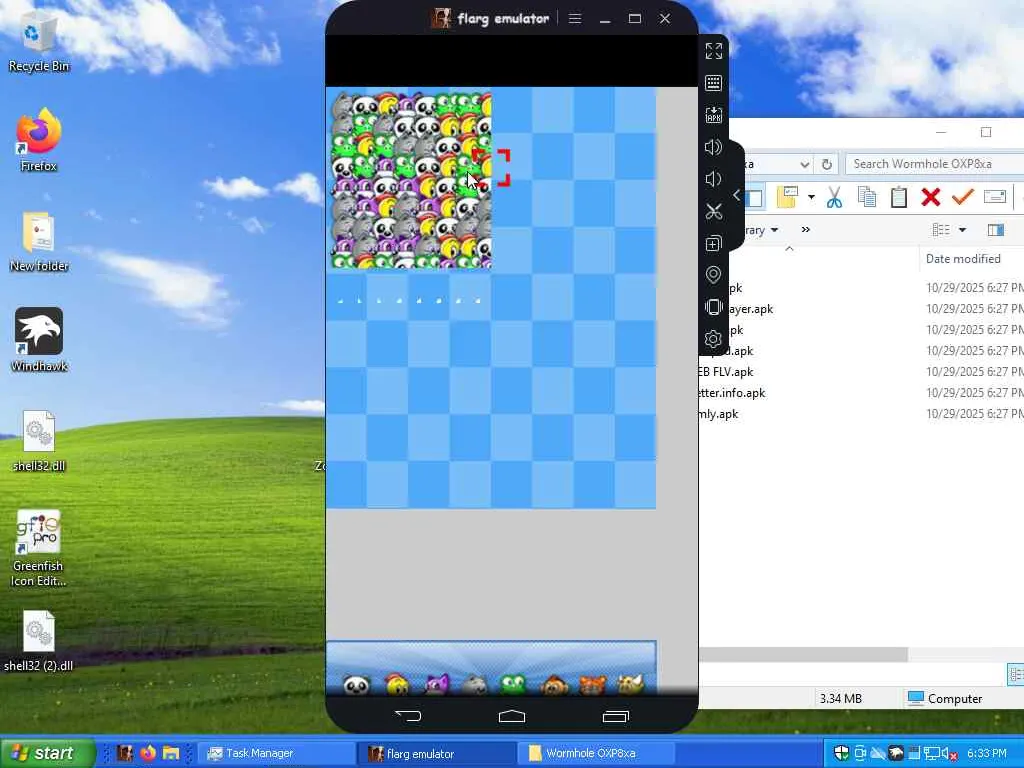Open the view options dropdown arrow
1024x768 pixels.
pos(962,230)
